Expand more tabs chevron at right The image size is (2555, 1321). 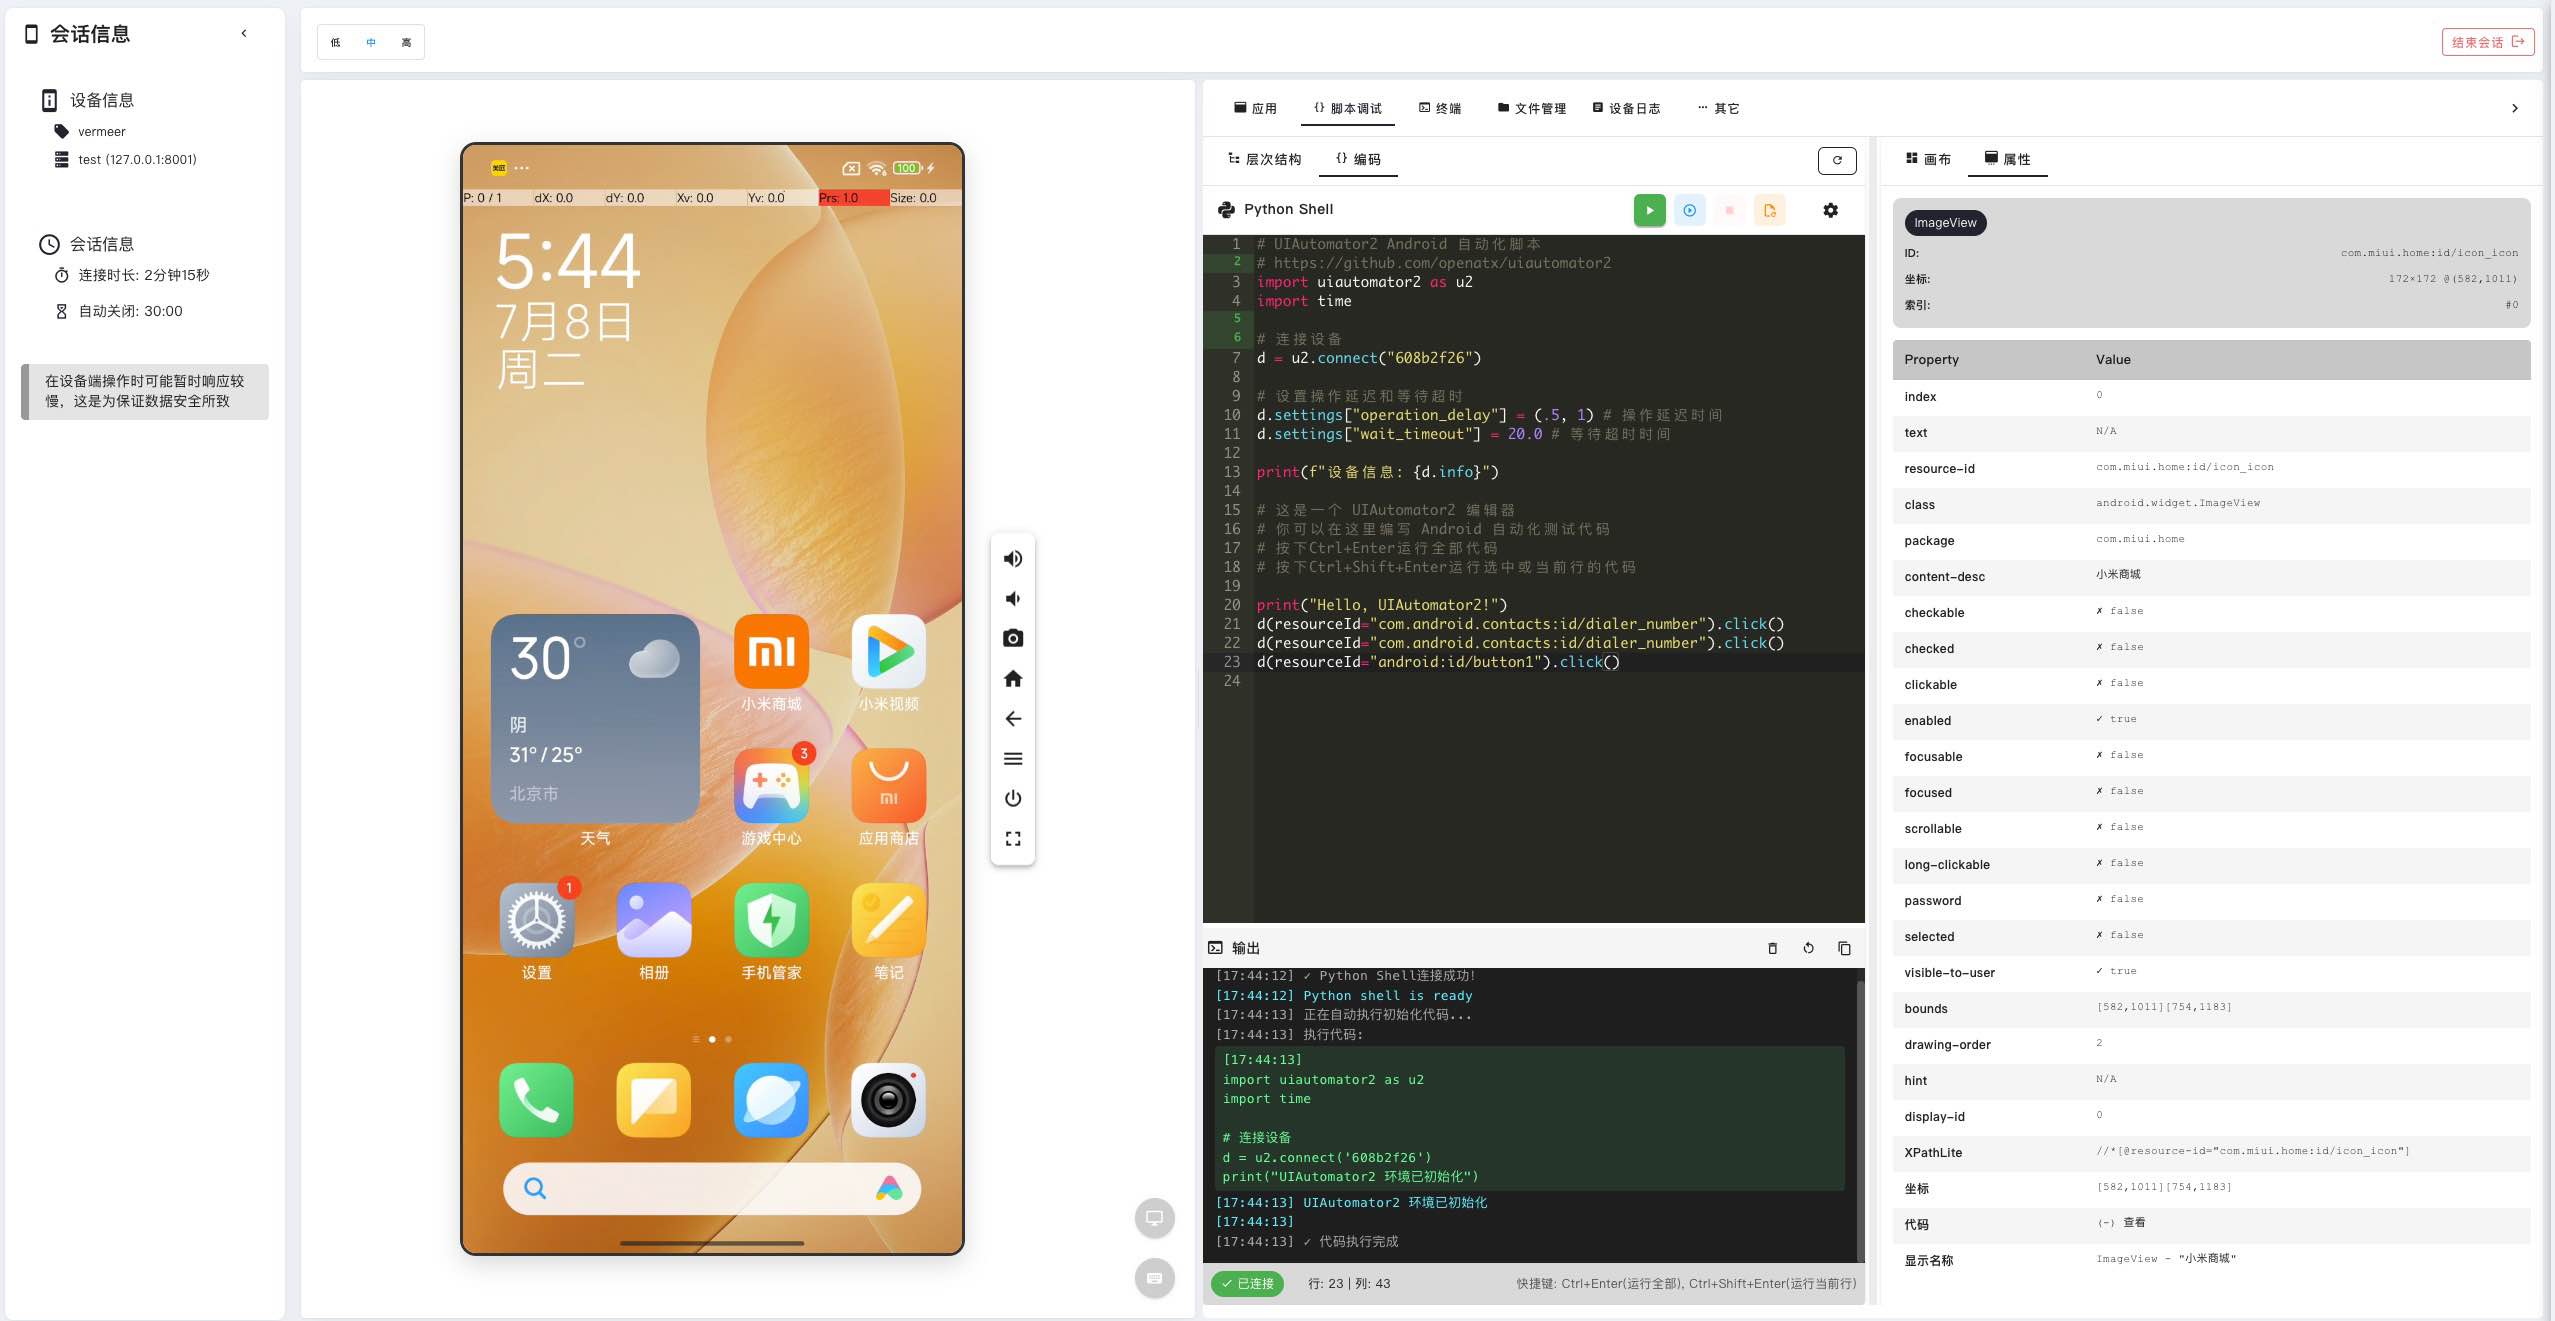(x=2514, y=108)
